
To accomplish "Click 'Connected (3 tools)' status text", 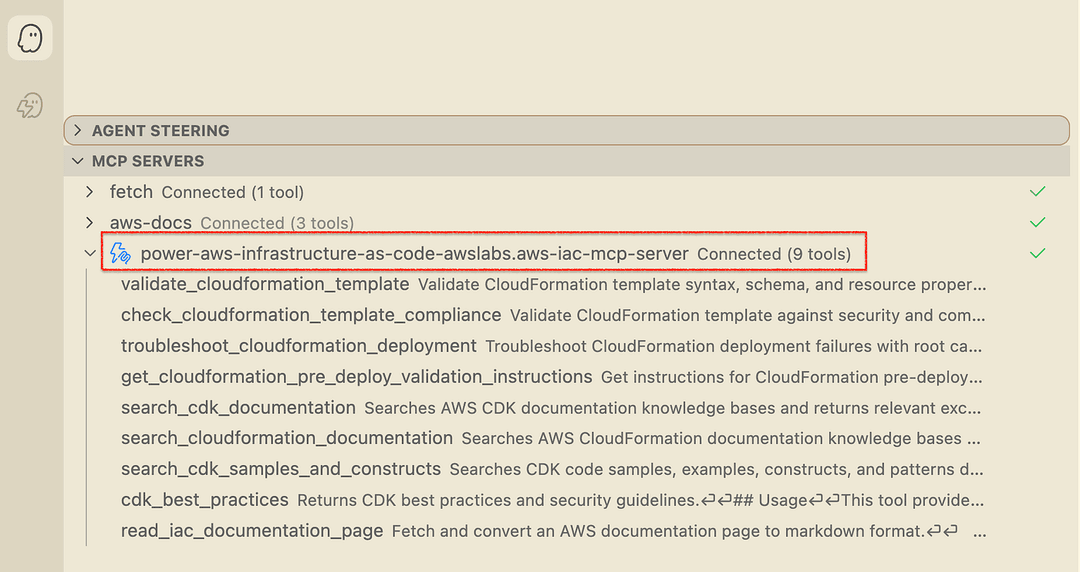I will [277, 223].
